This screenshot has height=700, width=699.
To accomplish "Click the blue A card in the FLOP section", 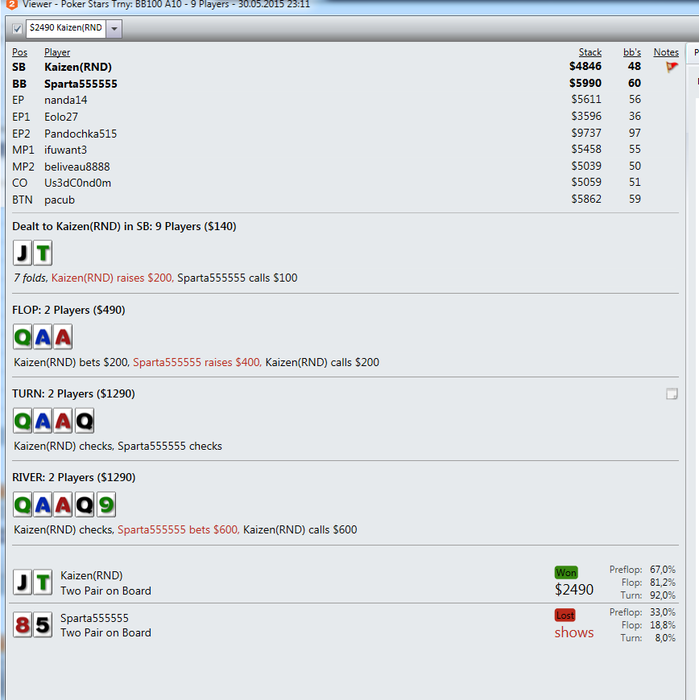I will pyautogui.click(x=43, y=337).
